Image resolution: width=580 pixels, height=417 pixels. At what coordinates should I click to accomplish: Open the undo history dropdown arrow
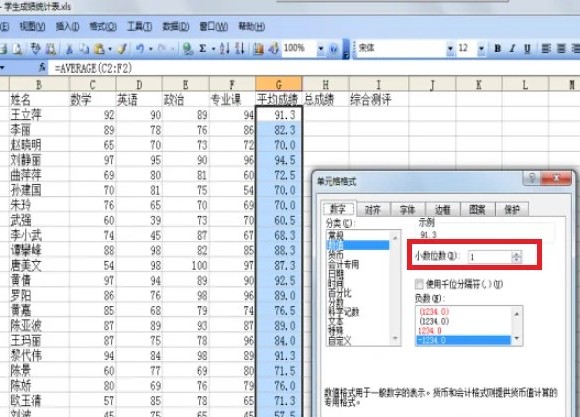(151, 49)
